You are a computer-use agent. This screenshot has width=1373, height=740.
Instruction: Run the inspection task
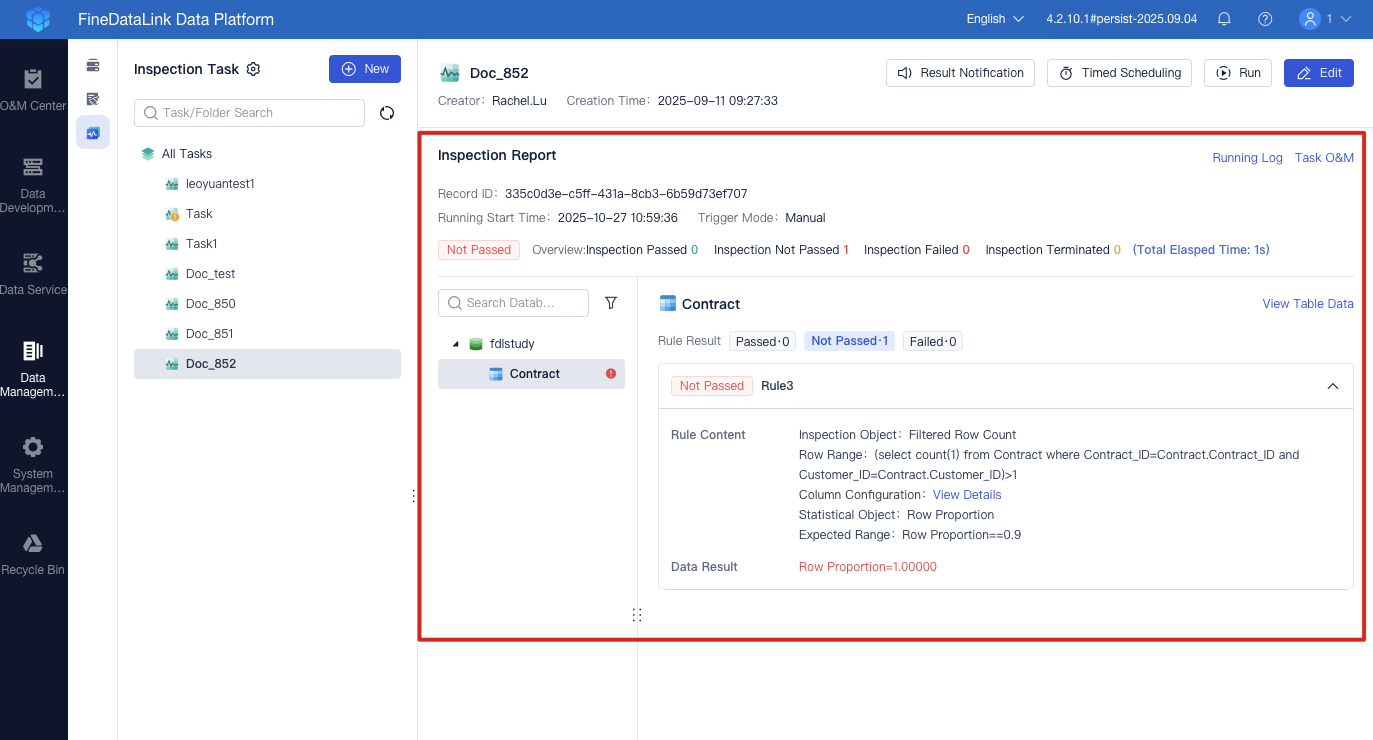pyautogui.click(x=1238, y=73)
